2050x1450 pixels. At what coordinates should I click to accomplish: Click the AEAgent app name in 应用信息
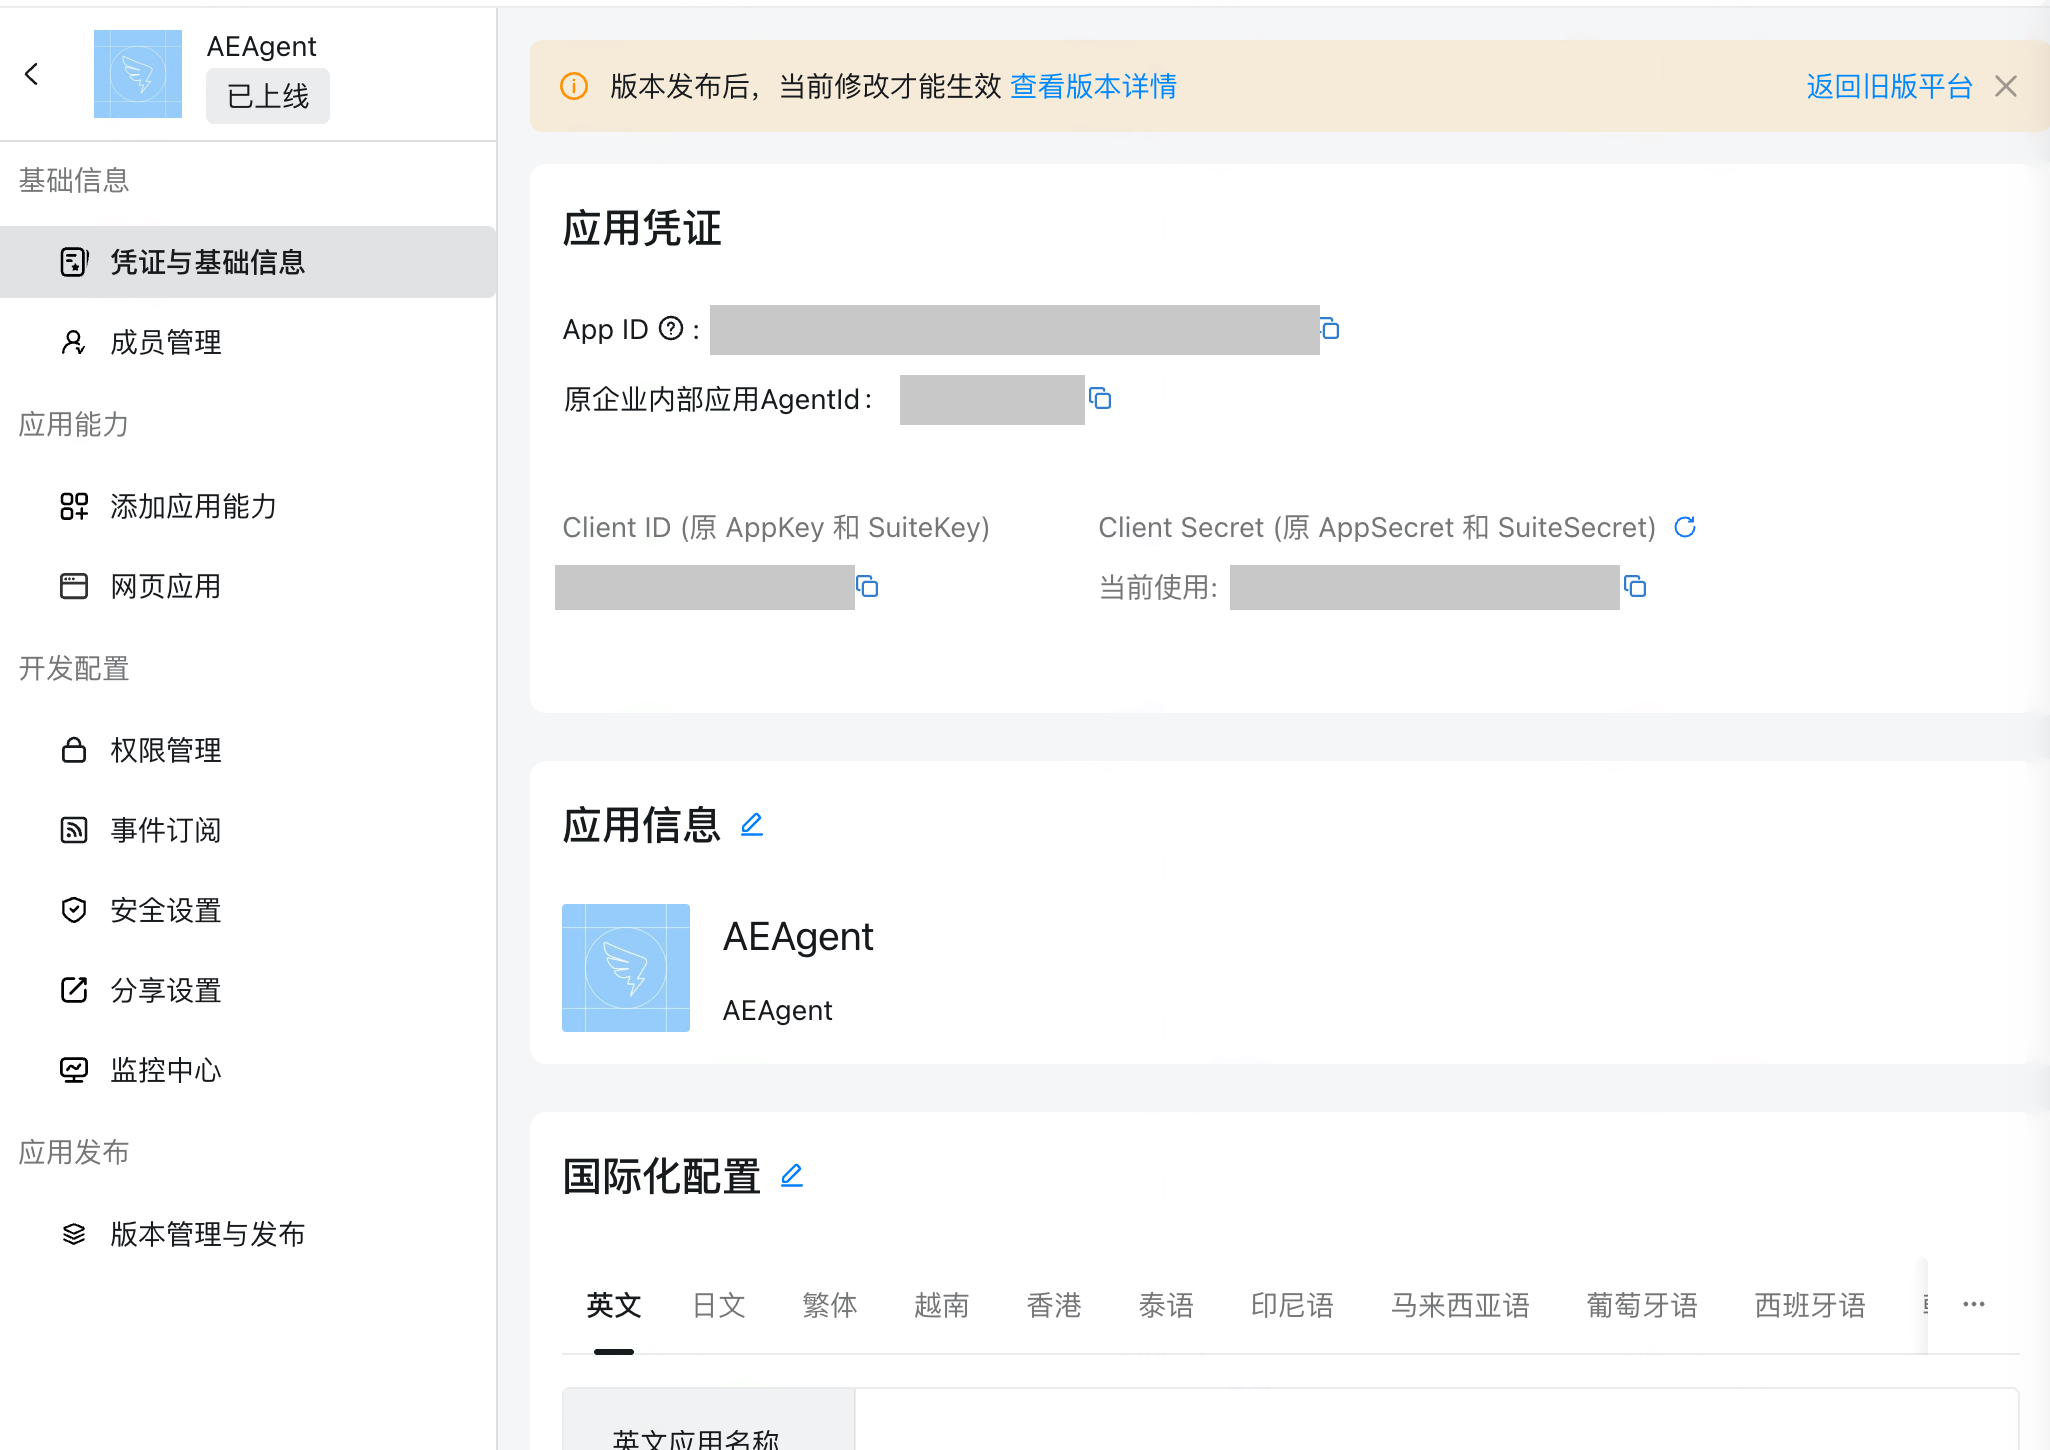click(x=798, y=937)
